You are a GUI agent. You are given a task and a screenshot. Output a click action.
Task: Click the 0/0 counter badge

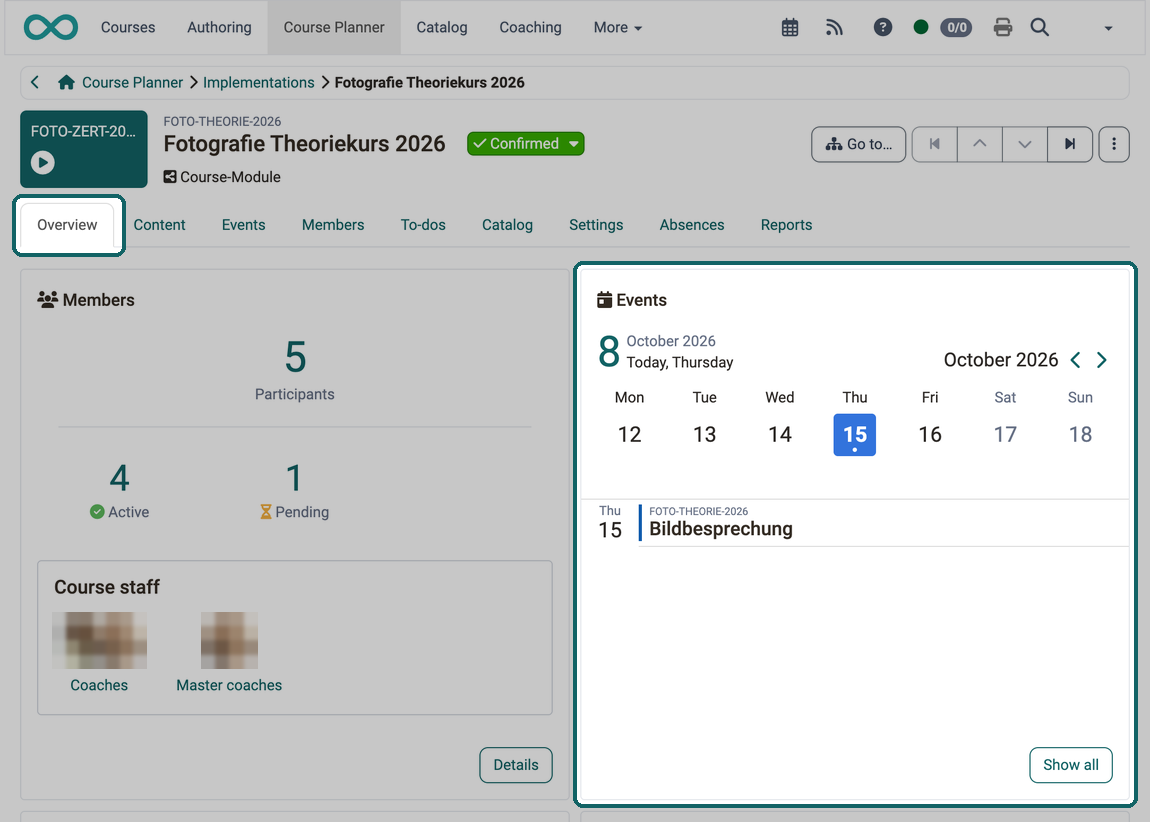[x=956, y=28]
